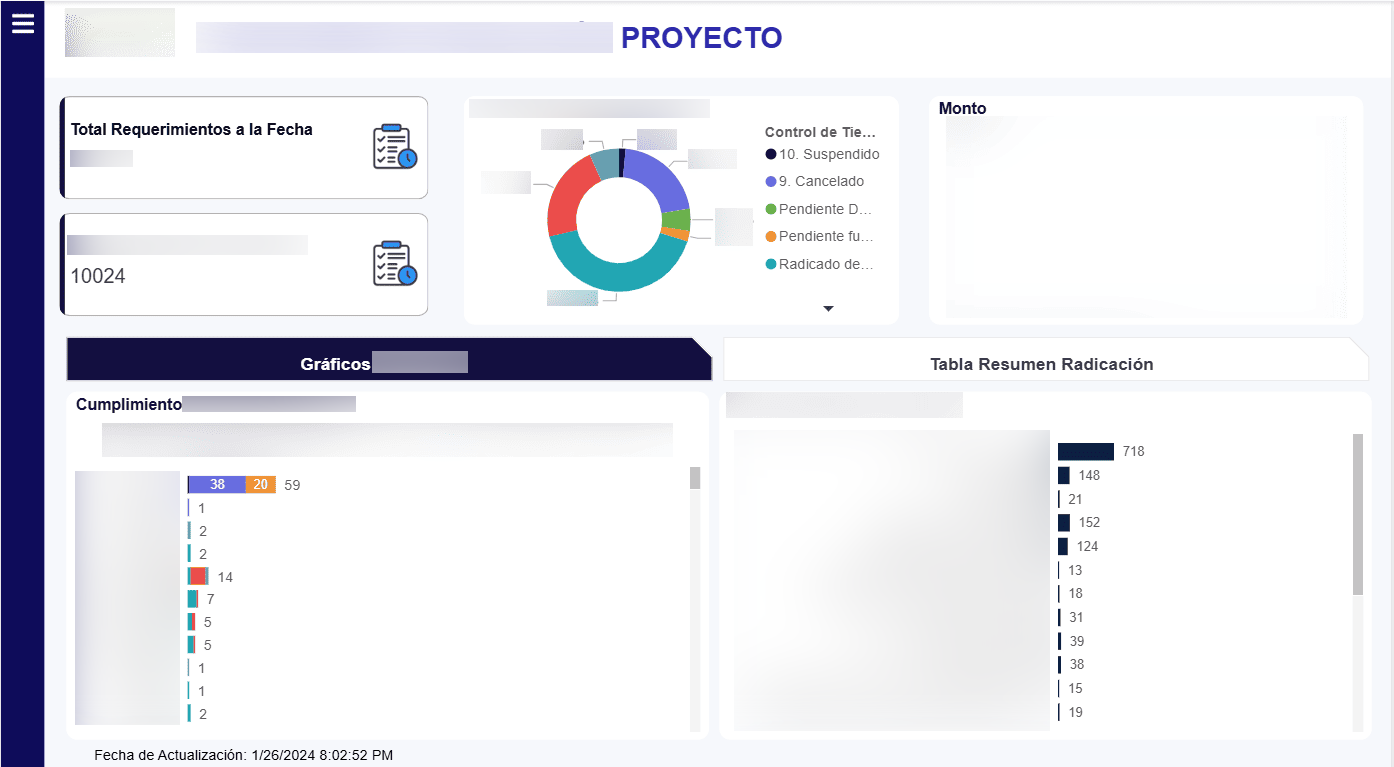Click the Cumplimiento chart vertical scrollbar
The height and width of the screenshot is (767, 1394).
[695, 478]
